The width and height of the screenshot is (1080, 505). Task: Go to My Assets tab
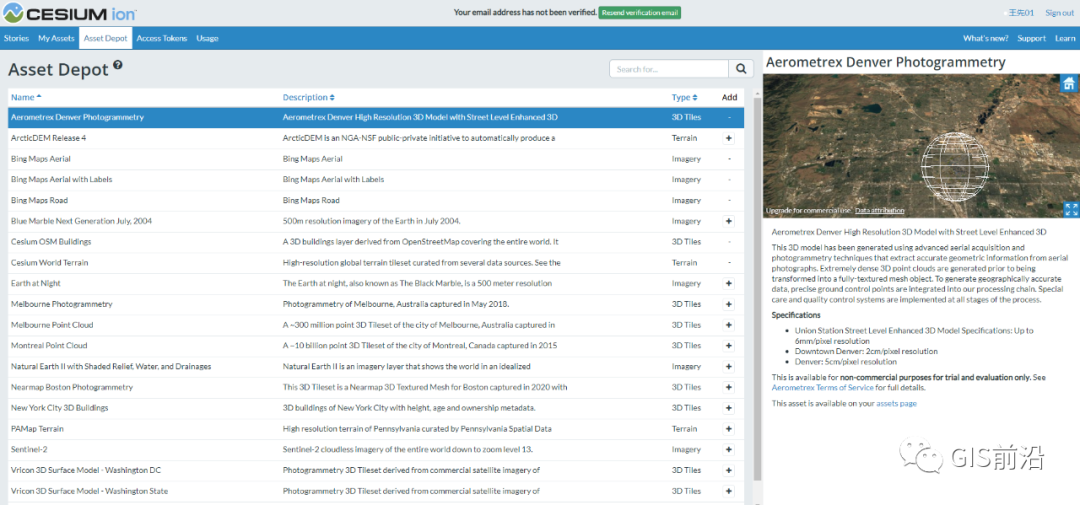pos(56,39)
